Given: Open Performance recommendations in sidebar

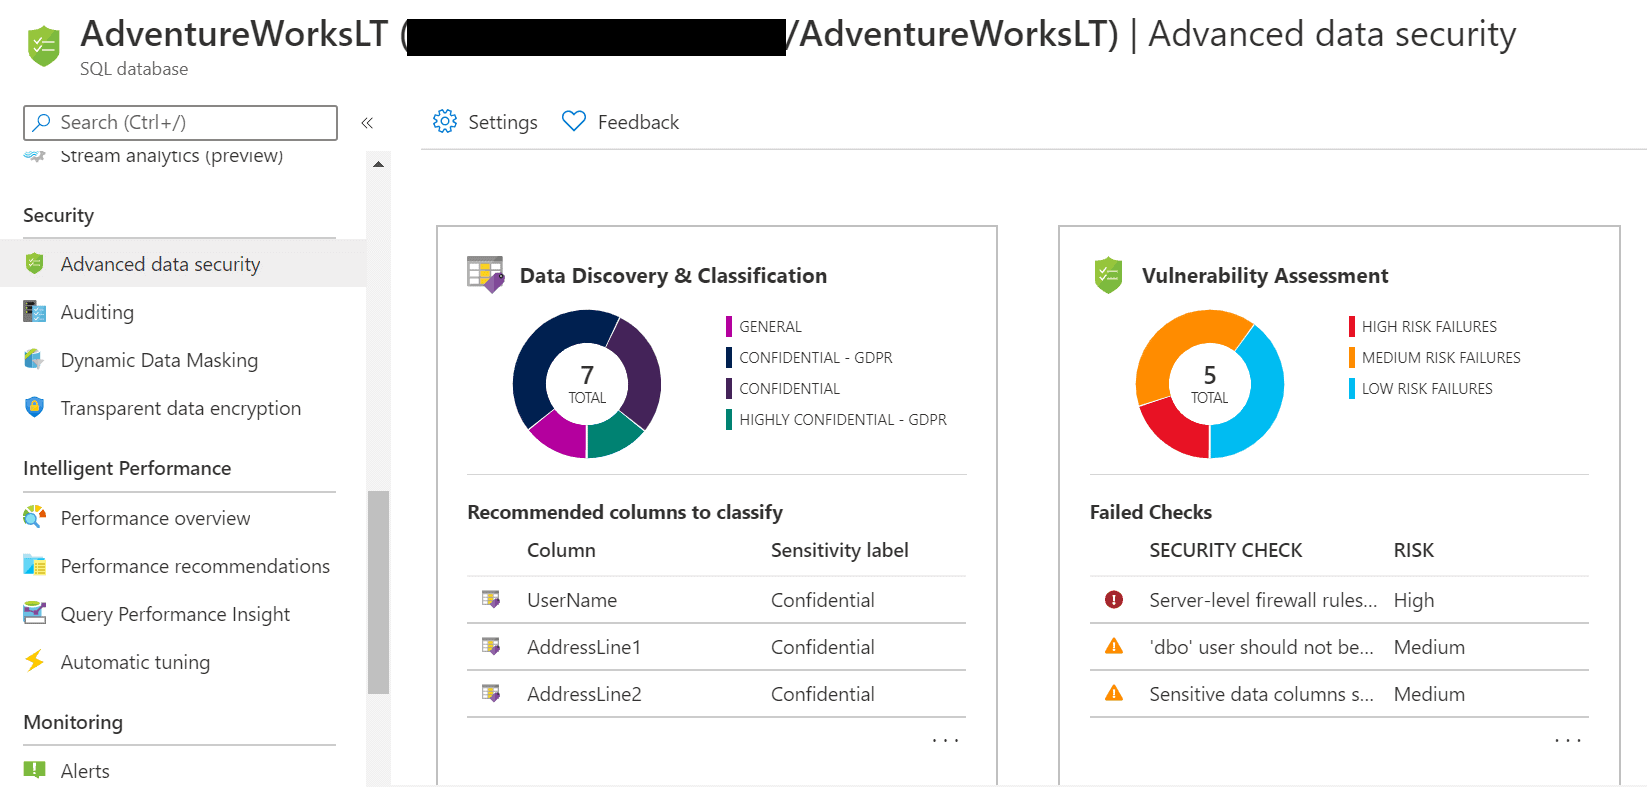Looking at the screenshot, I should [x=195, y=566].
